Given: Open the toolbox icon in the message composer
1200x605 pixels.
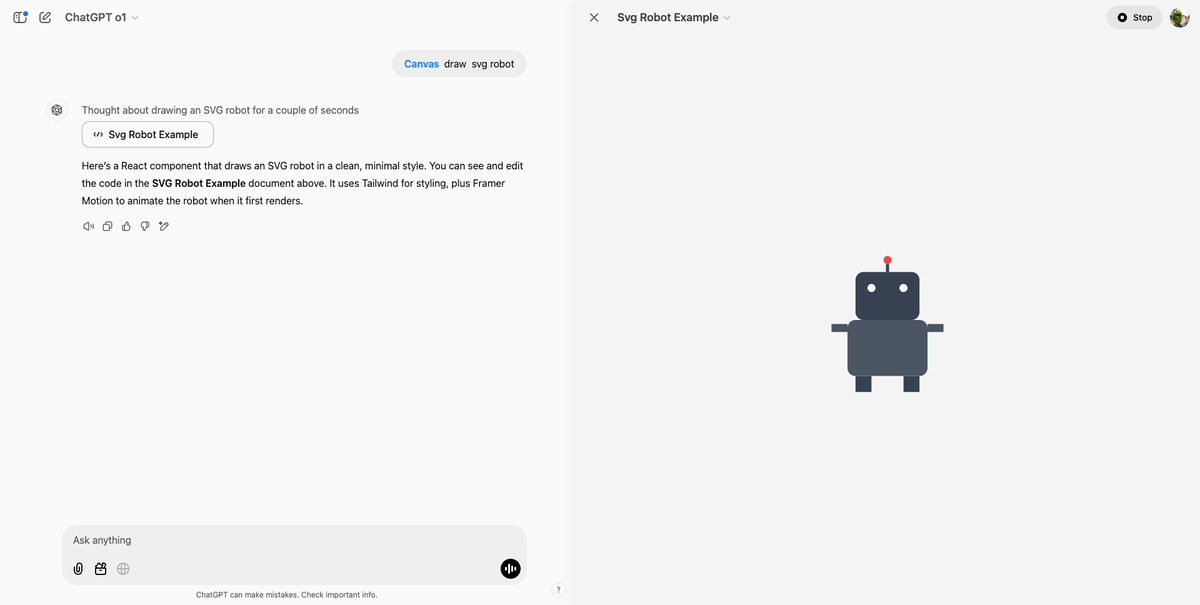Looking at the screenshot, I should click(x=100, y=568).
